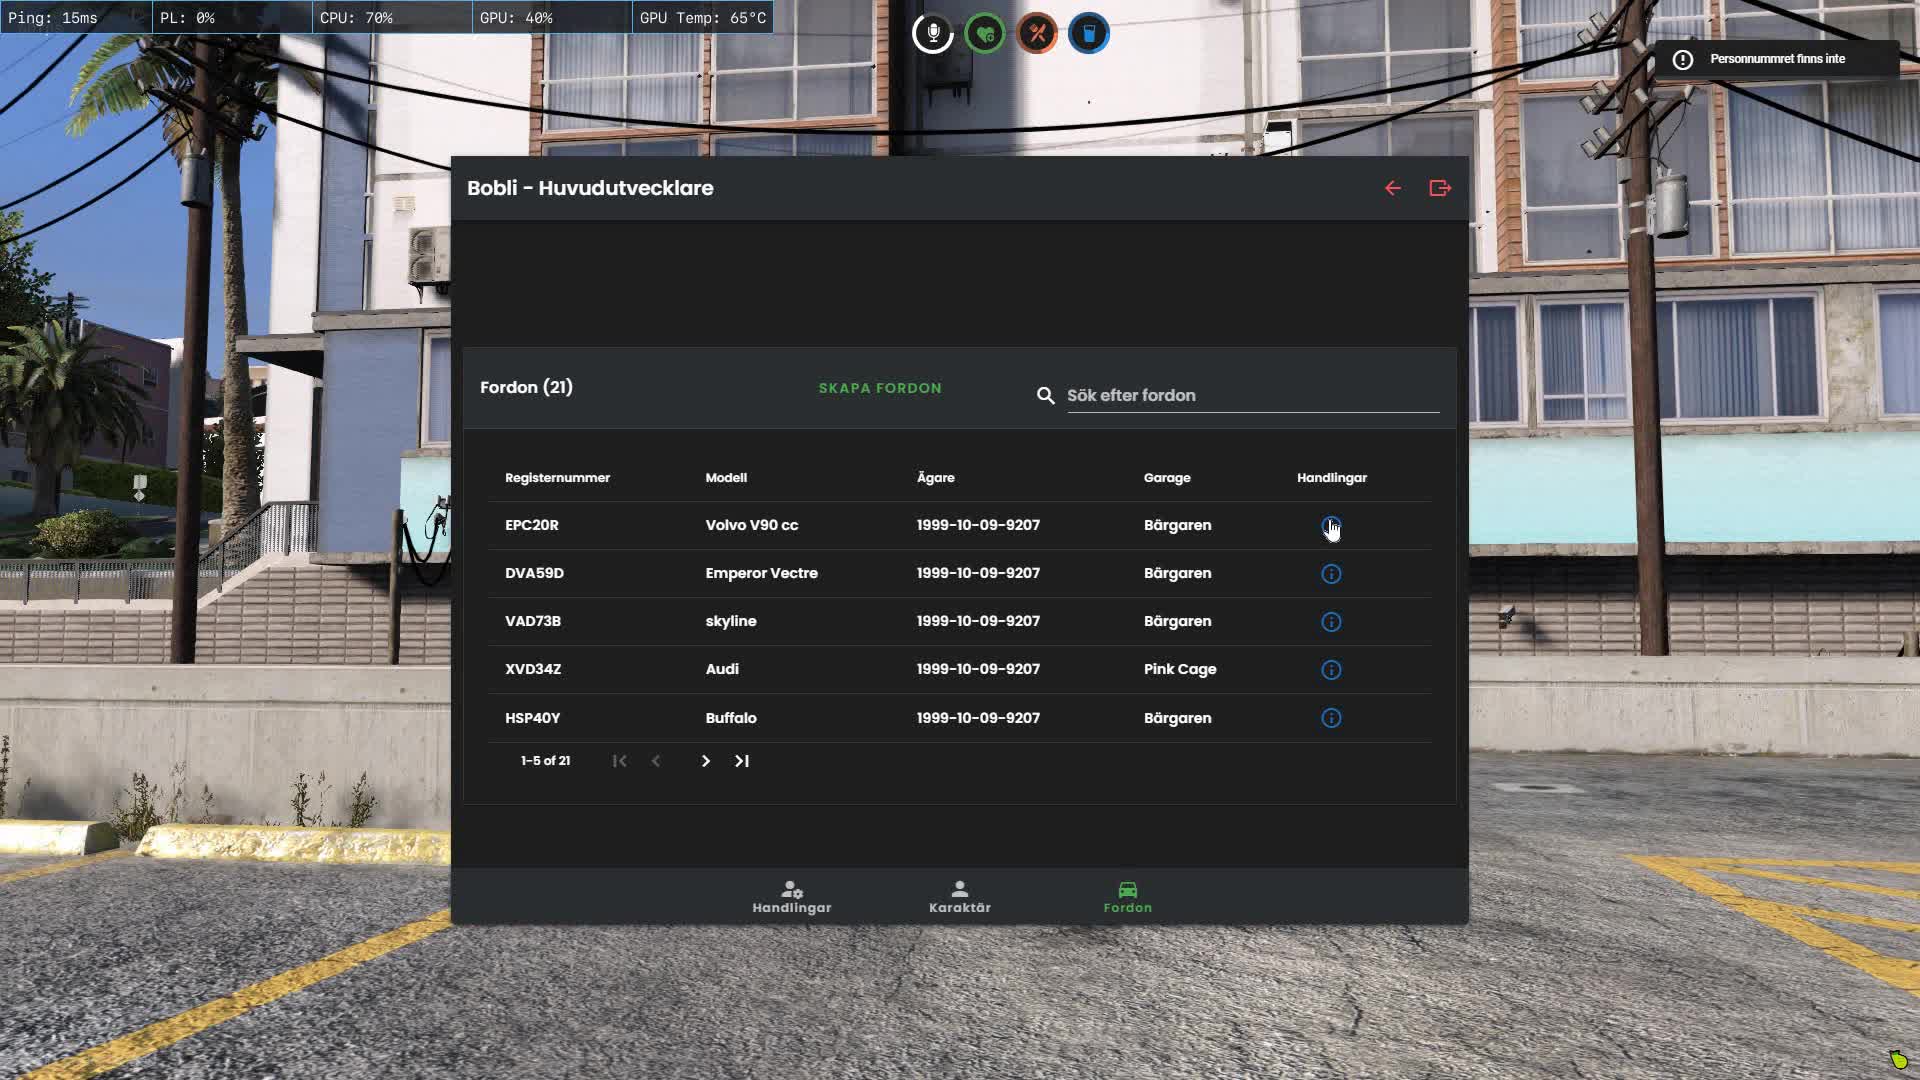Open info for Audi XVD34Z
Image resolution: width=1920 pixels, height=1080 pixels.
pos(1331,670)
